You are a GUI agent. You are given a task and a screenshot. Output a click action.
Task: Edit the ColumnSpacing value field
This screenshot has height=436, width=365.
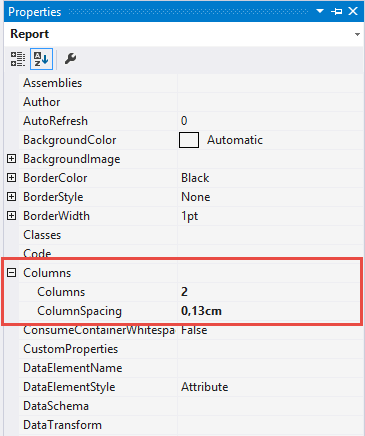269,311
